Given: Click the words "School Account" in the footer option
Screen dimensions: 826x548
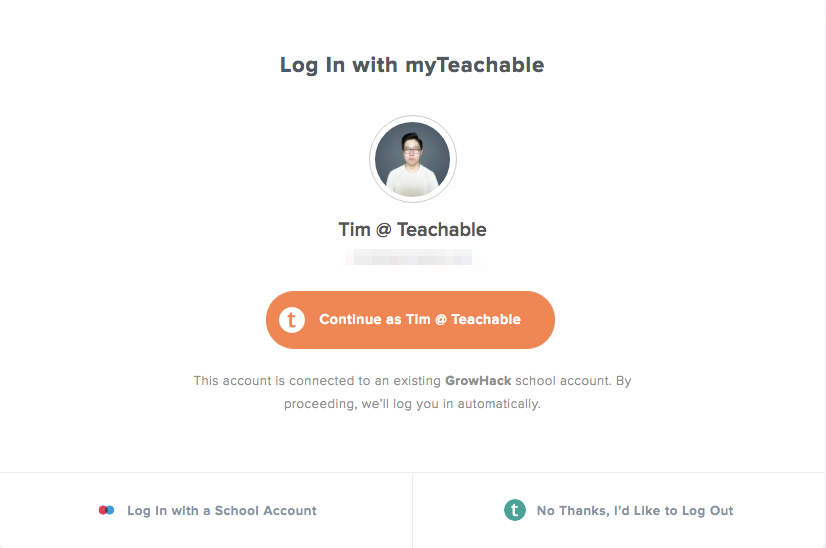Looking at the screenshot, I should point(266,511).
